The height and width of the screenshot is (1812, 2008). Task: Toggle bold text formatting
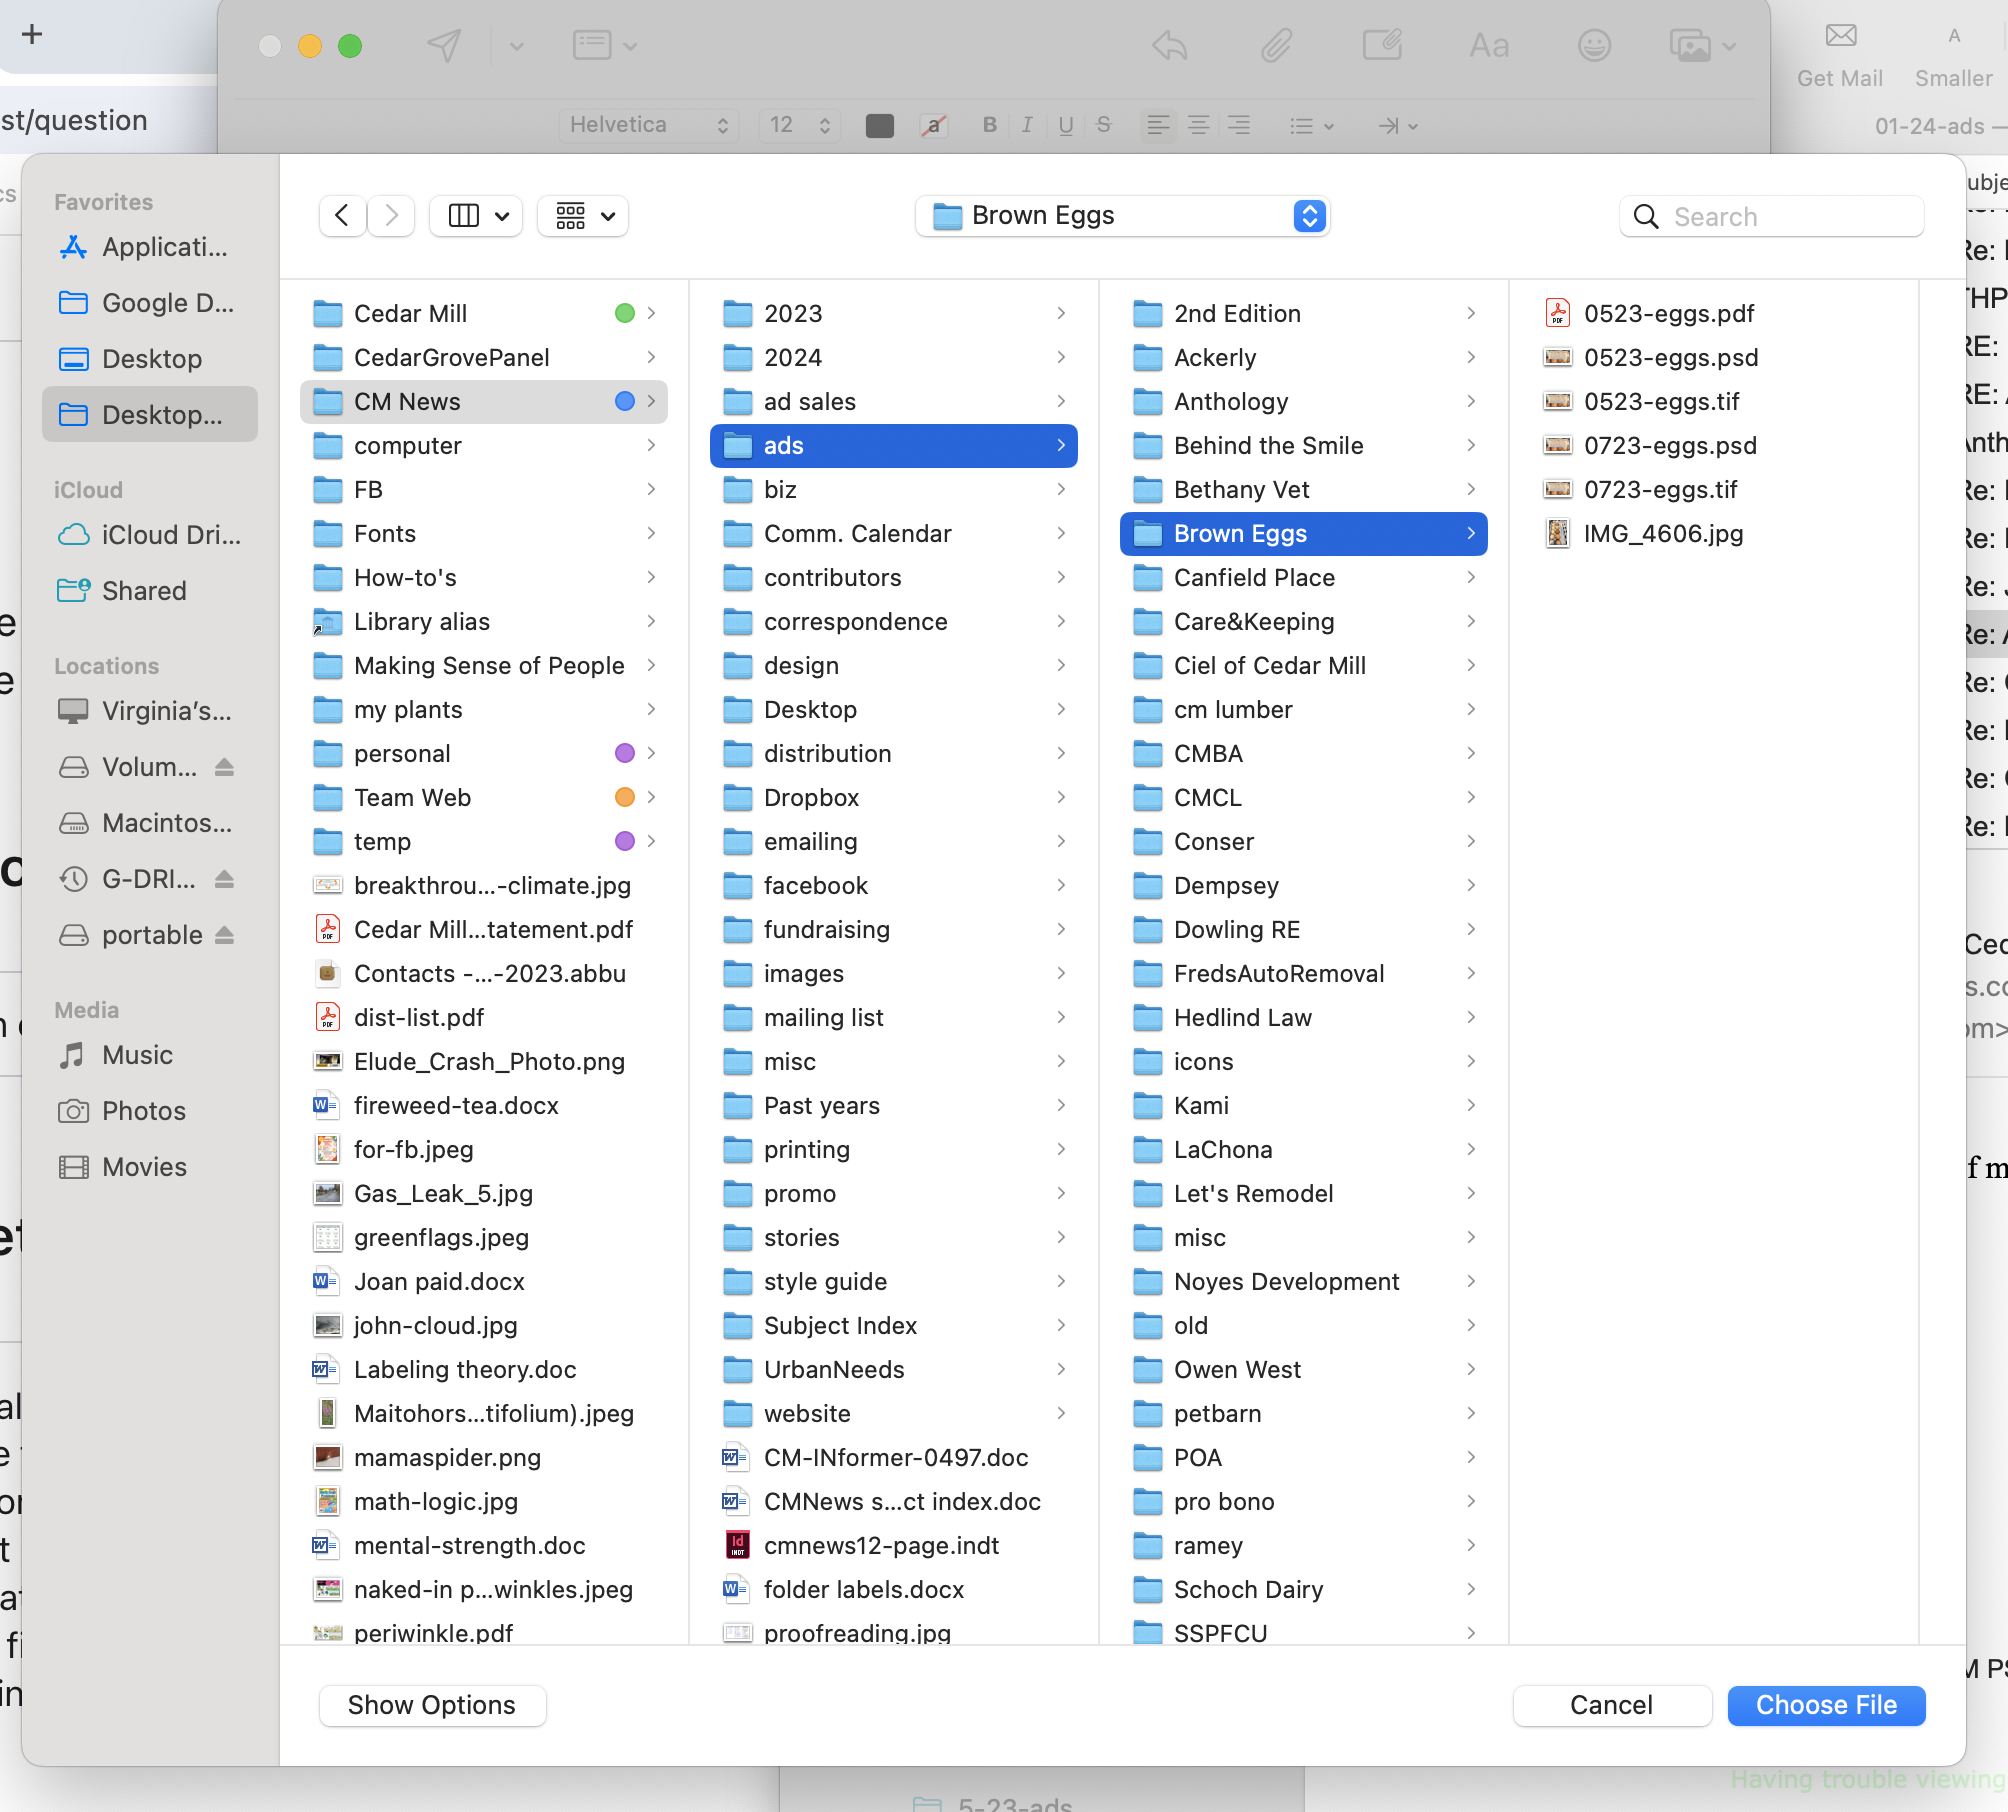pos(989,125)
